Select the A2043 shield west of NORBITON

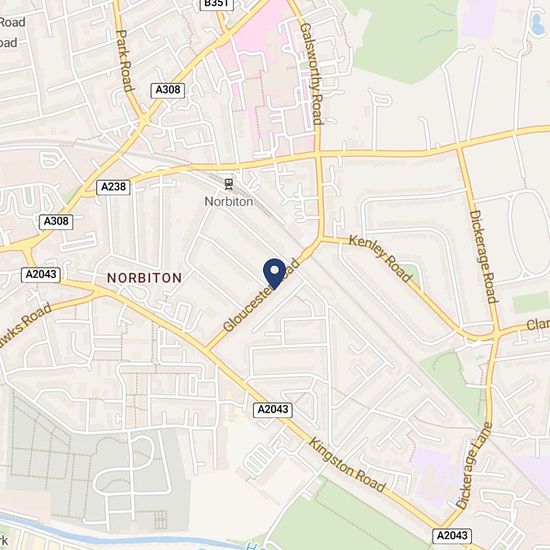41,275
